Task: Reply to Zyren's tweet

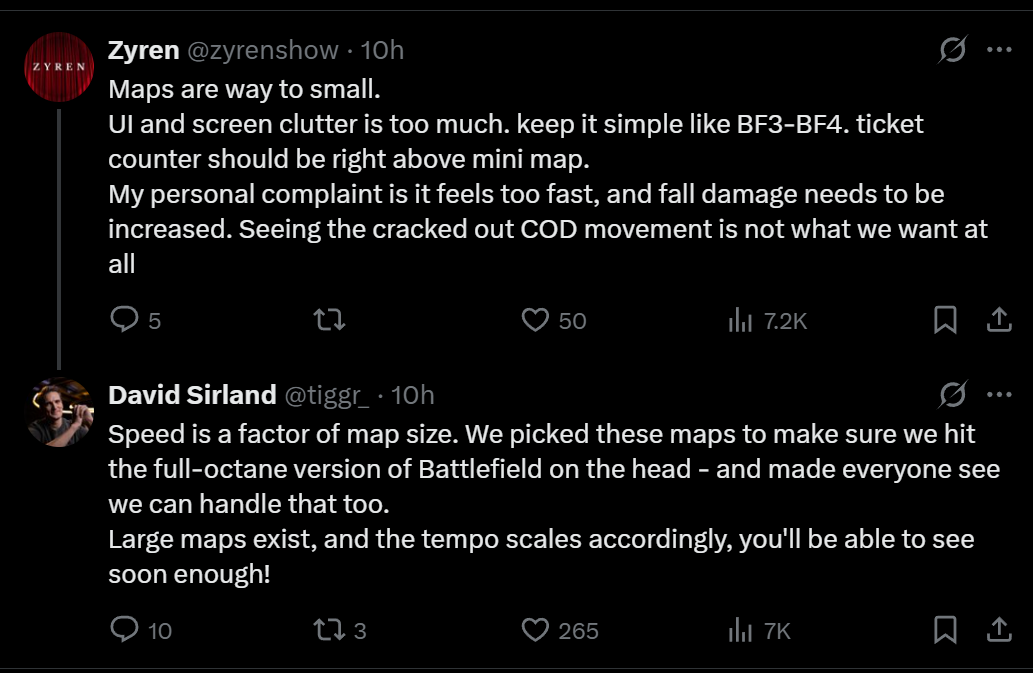Action: 135,320
